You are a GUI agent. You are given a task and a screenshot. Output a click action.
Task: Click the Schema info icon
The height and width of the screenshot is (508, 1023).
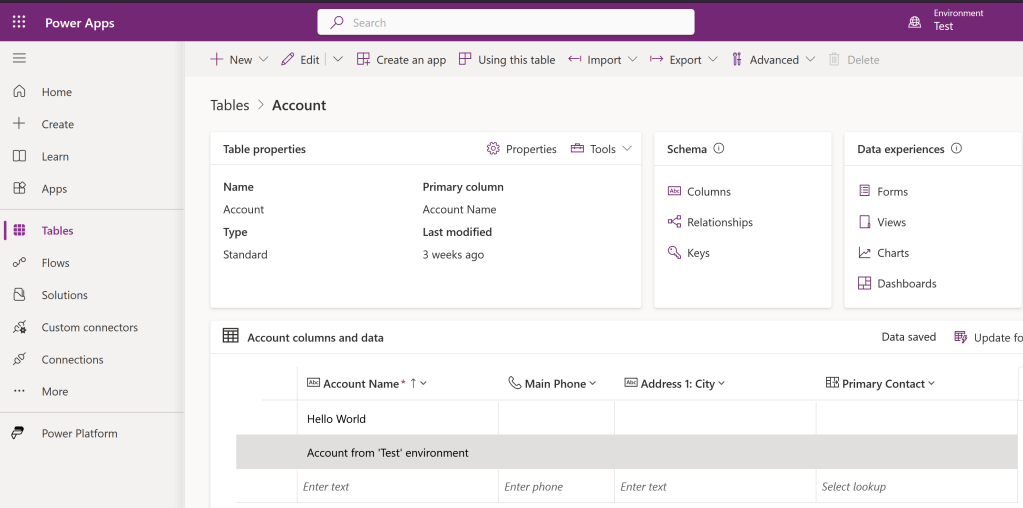click(718, 149)
